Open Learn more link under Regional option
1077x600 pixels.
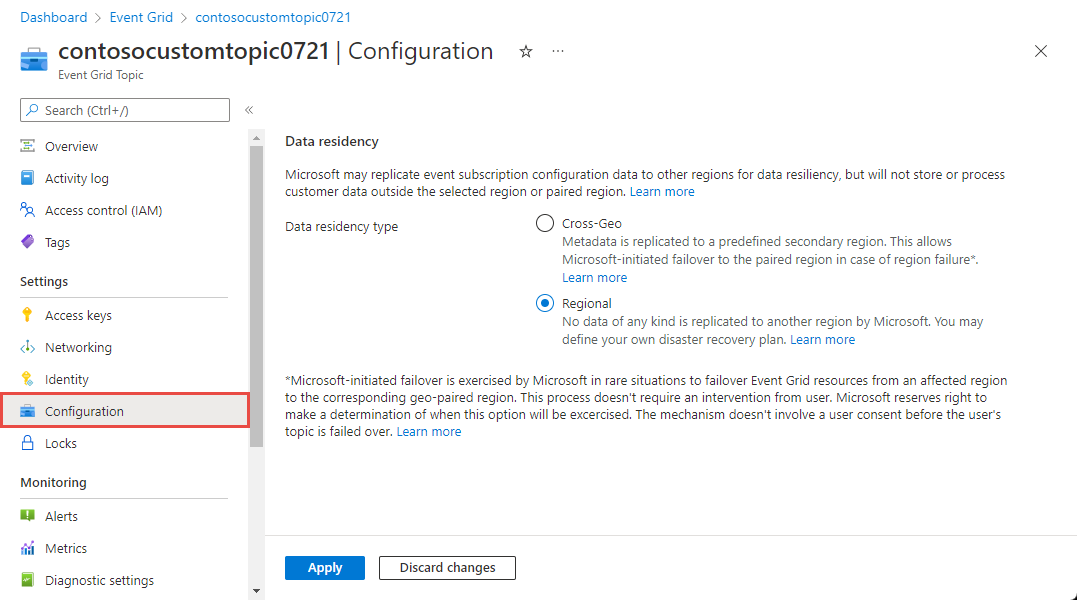click(822, 340)
